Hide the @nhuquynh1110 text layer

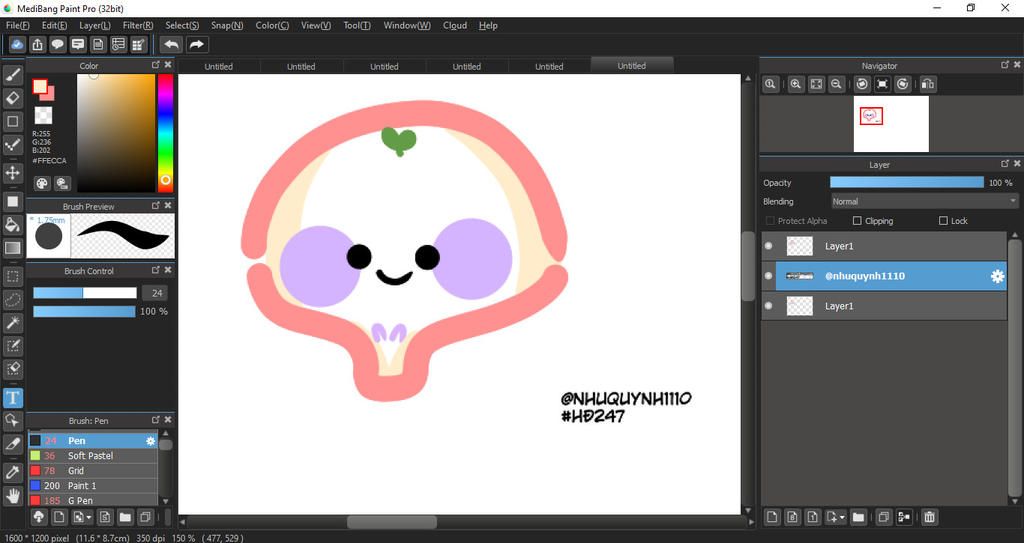click(768, 276)
